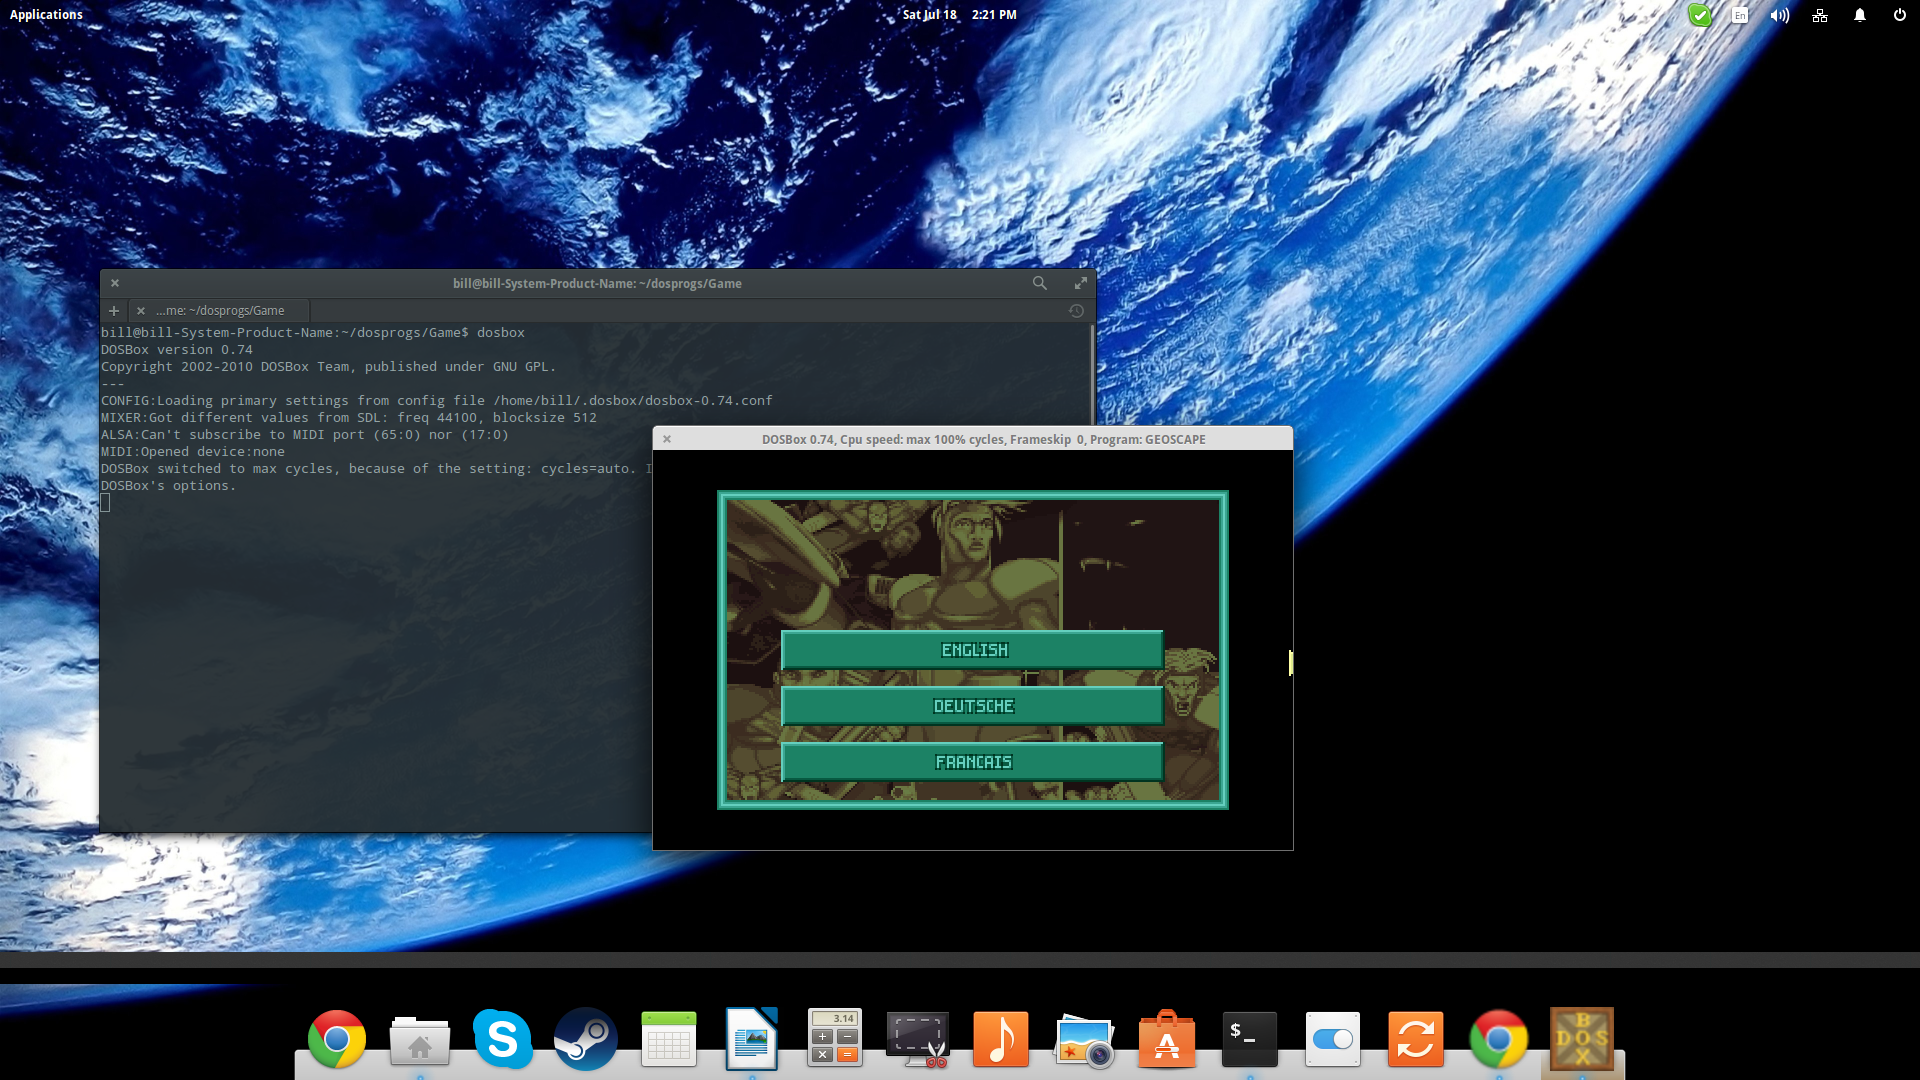Click the MIXER:Got different values line
This screenshot has width=1920, height=1080.
[349, 418]
